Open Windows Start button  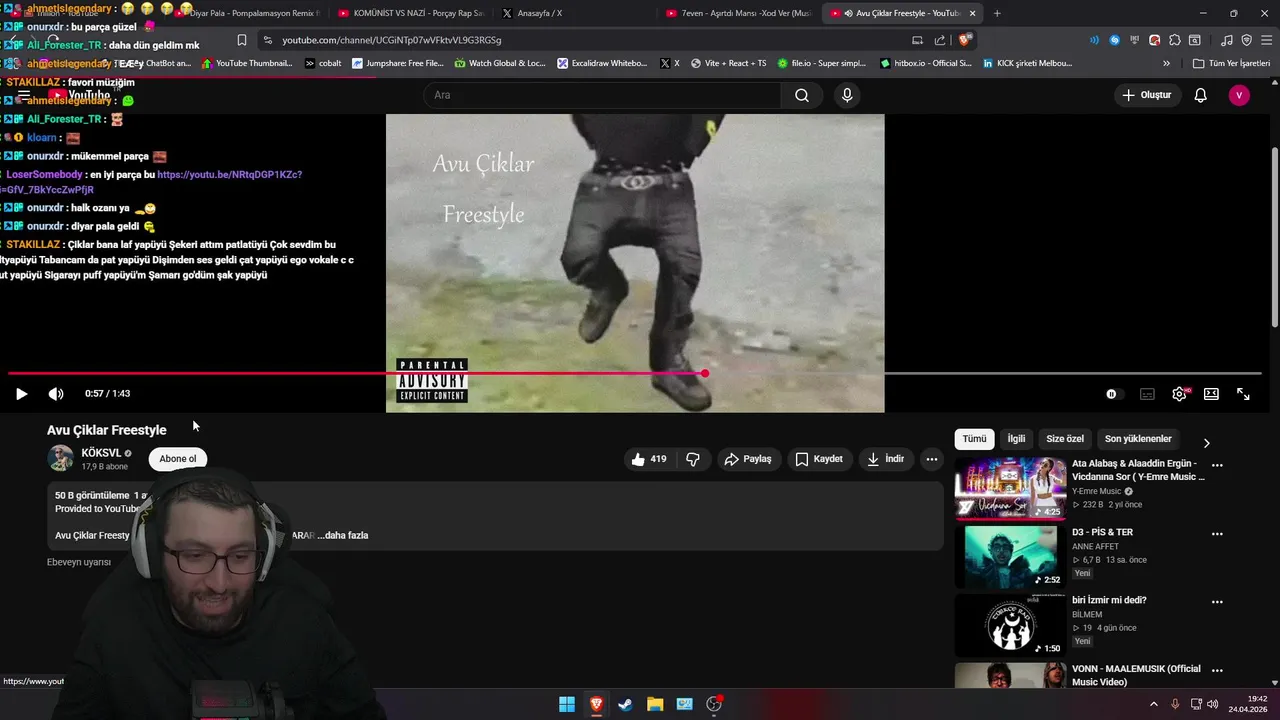567,704
